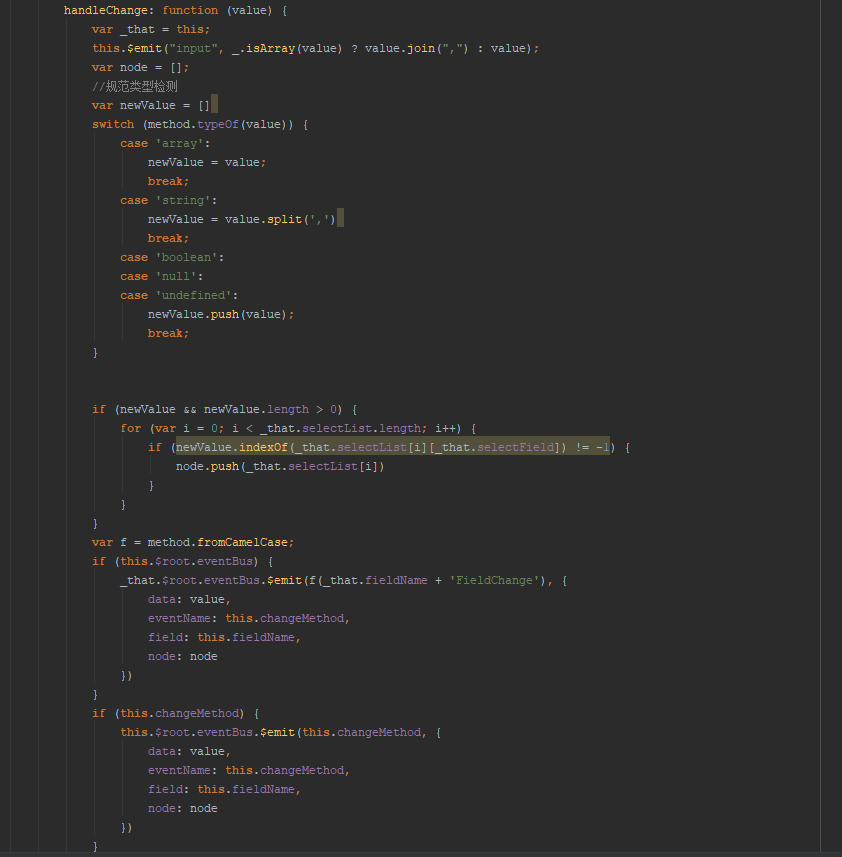
Task: Click the closing brace at the bottom
Action: (x=95, y=845)
